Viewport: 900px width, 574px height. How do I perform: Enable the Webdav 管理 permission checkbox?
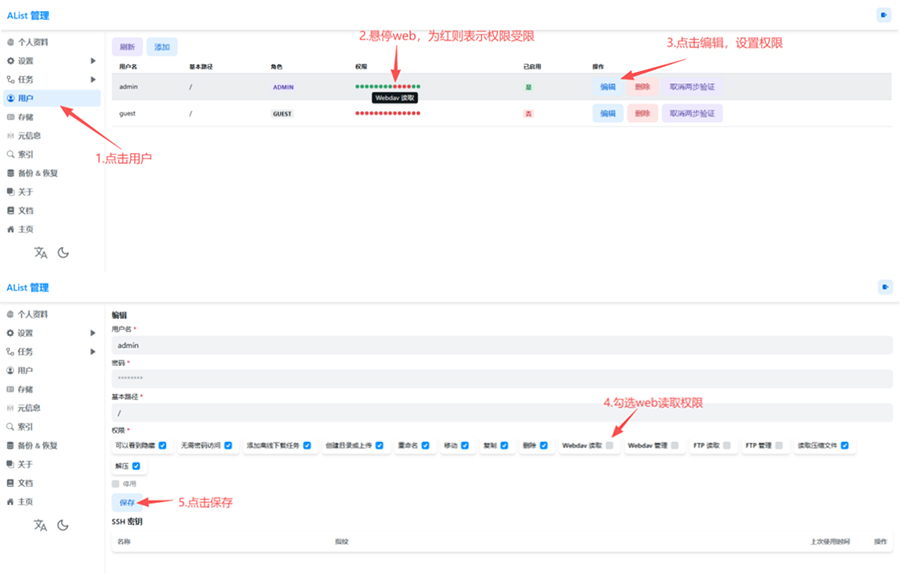[674, 446]
